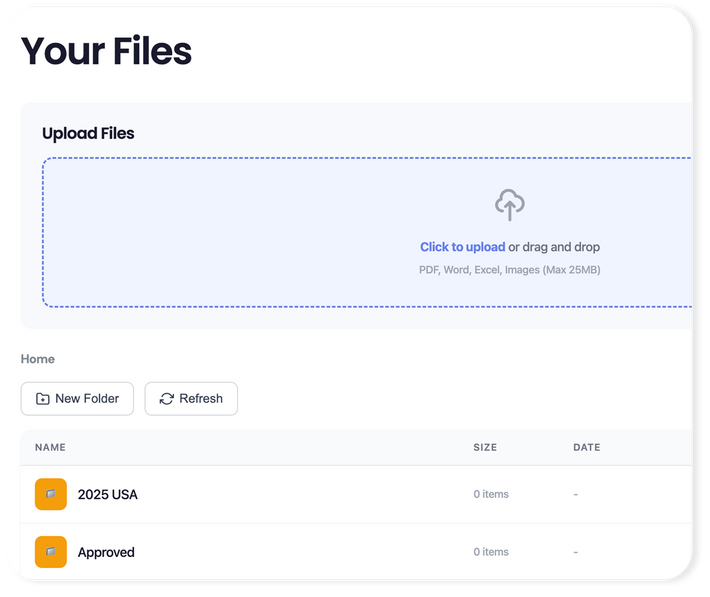Click the Refresh button's circular arrows icon
Viewport: 710px width, 597px height.
[166, 399]
